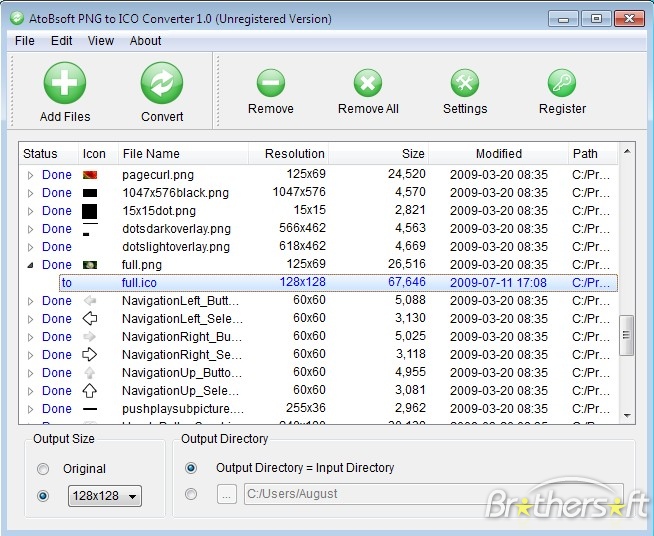Click the C:/Users/August path field
This screenshot has height=536, width=654.
coord(434,494)
